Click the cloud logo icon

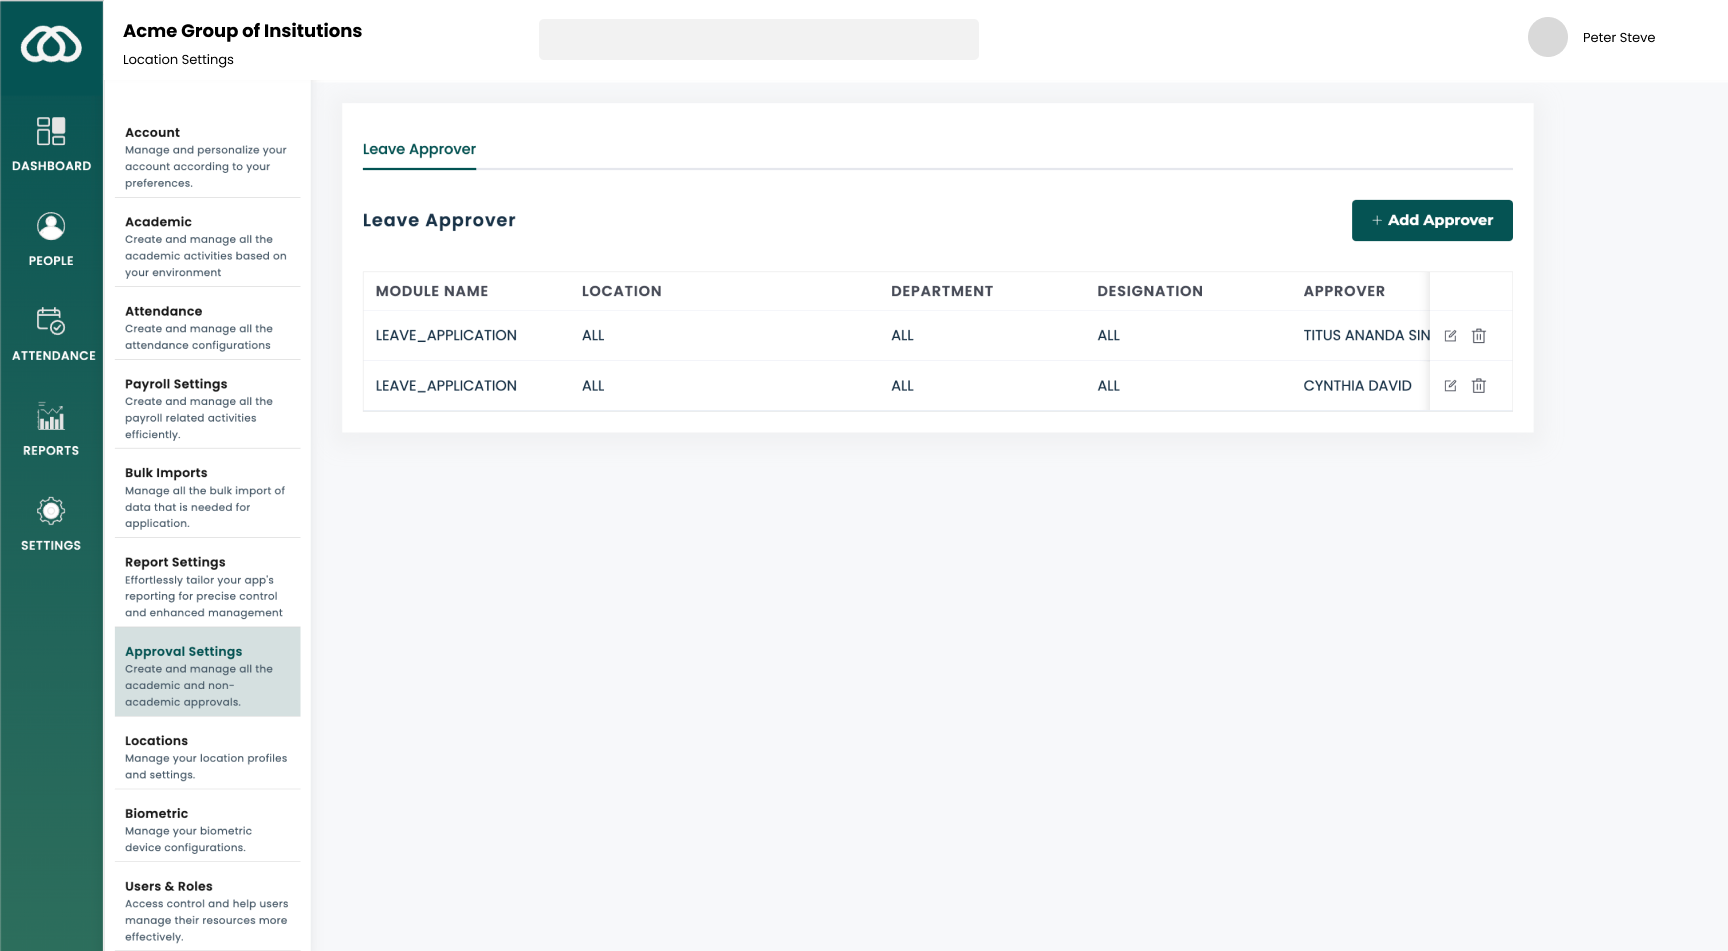click(x=51, y=45)
